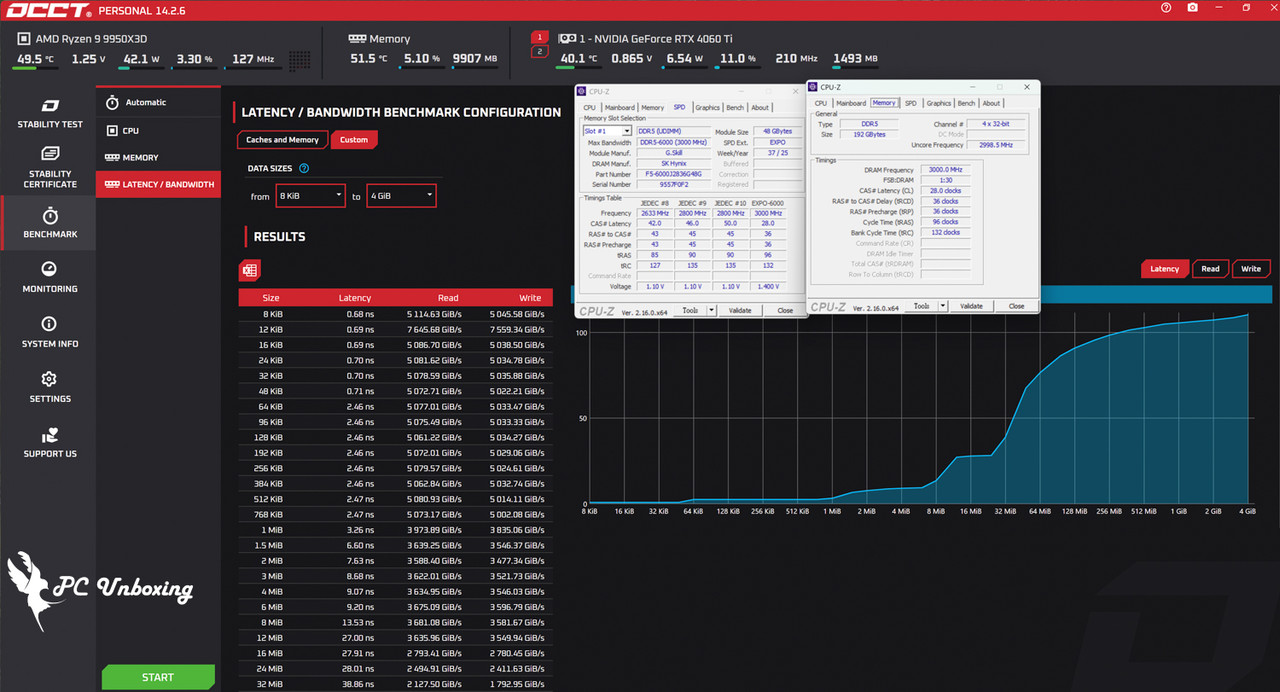Take a screenshot with camera icon
Viewport: 1280px width, 692px height.
[x=1193, y=8]
